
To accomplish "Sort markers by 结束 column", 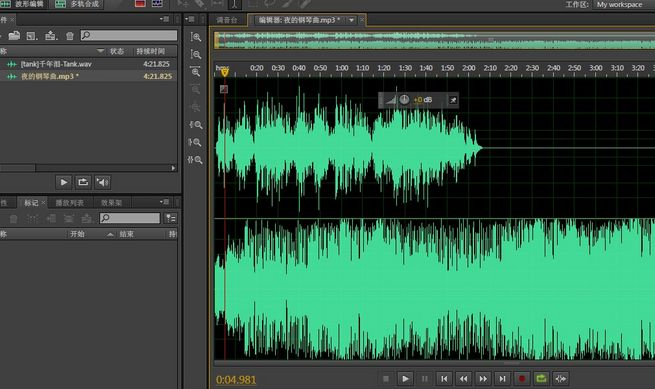I will (x=127, y=234).
